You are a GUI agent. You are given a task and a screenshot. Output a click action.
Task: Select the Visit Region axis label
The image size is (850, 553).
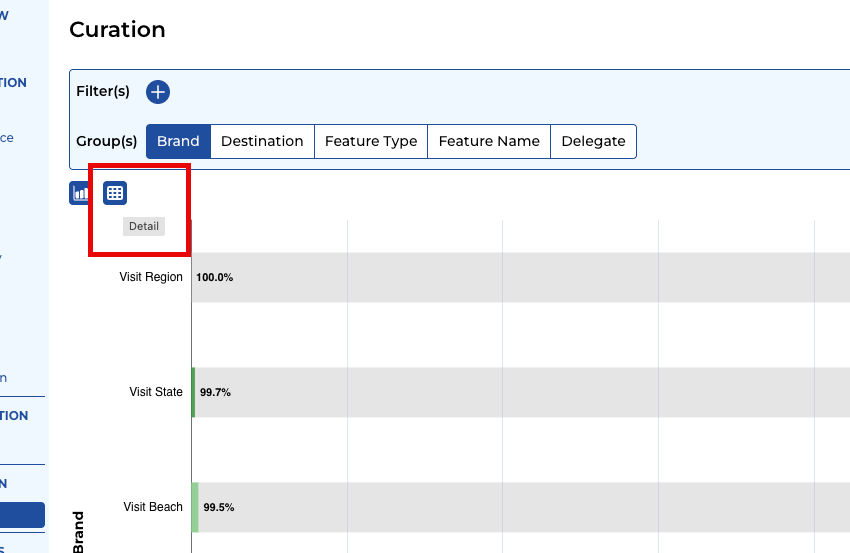pyautogui.click(x=150, y=277)
